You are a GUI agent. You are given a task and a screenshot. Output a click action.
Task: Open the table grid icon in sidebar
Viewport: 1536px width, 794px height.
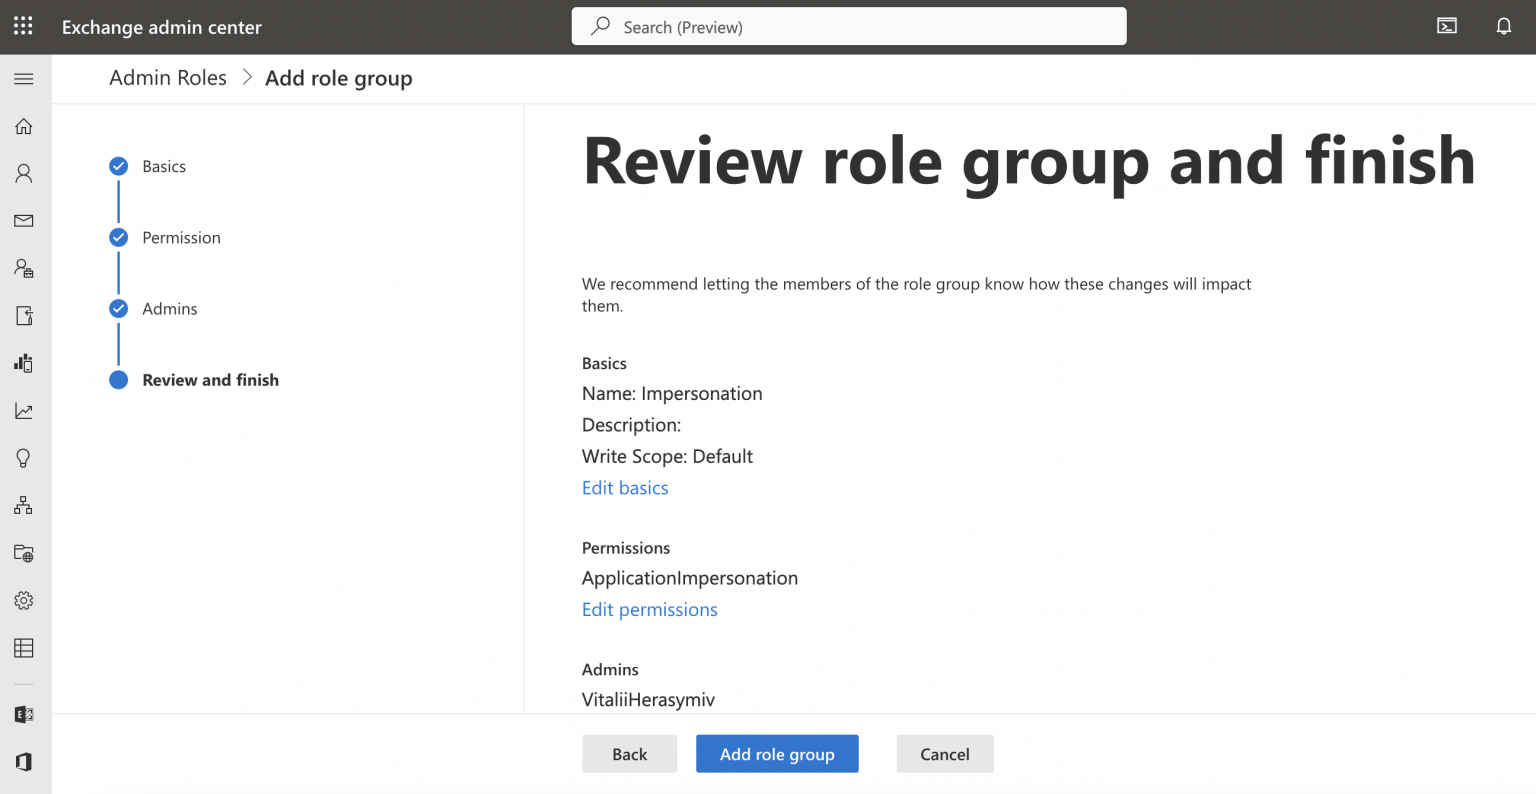pyautogui.click(x=24, y=648)
